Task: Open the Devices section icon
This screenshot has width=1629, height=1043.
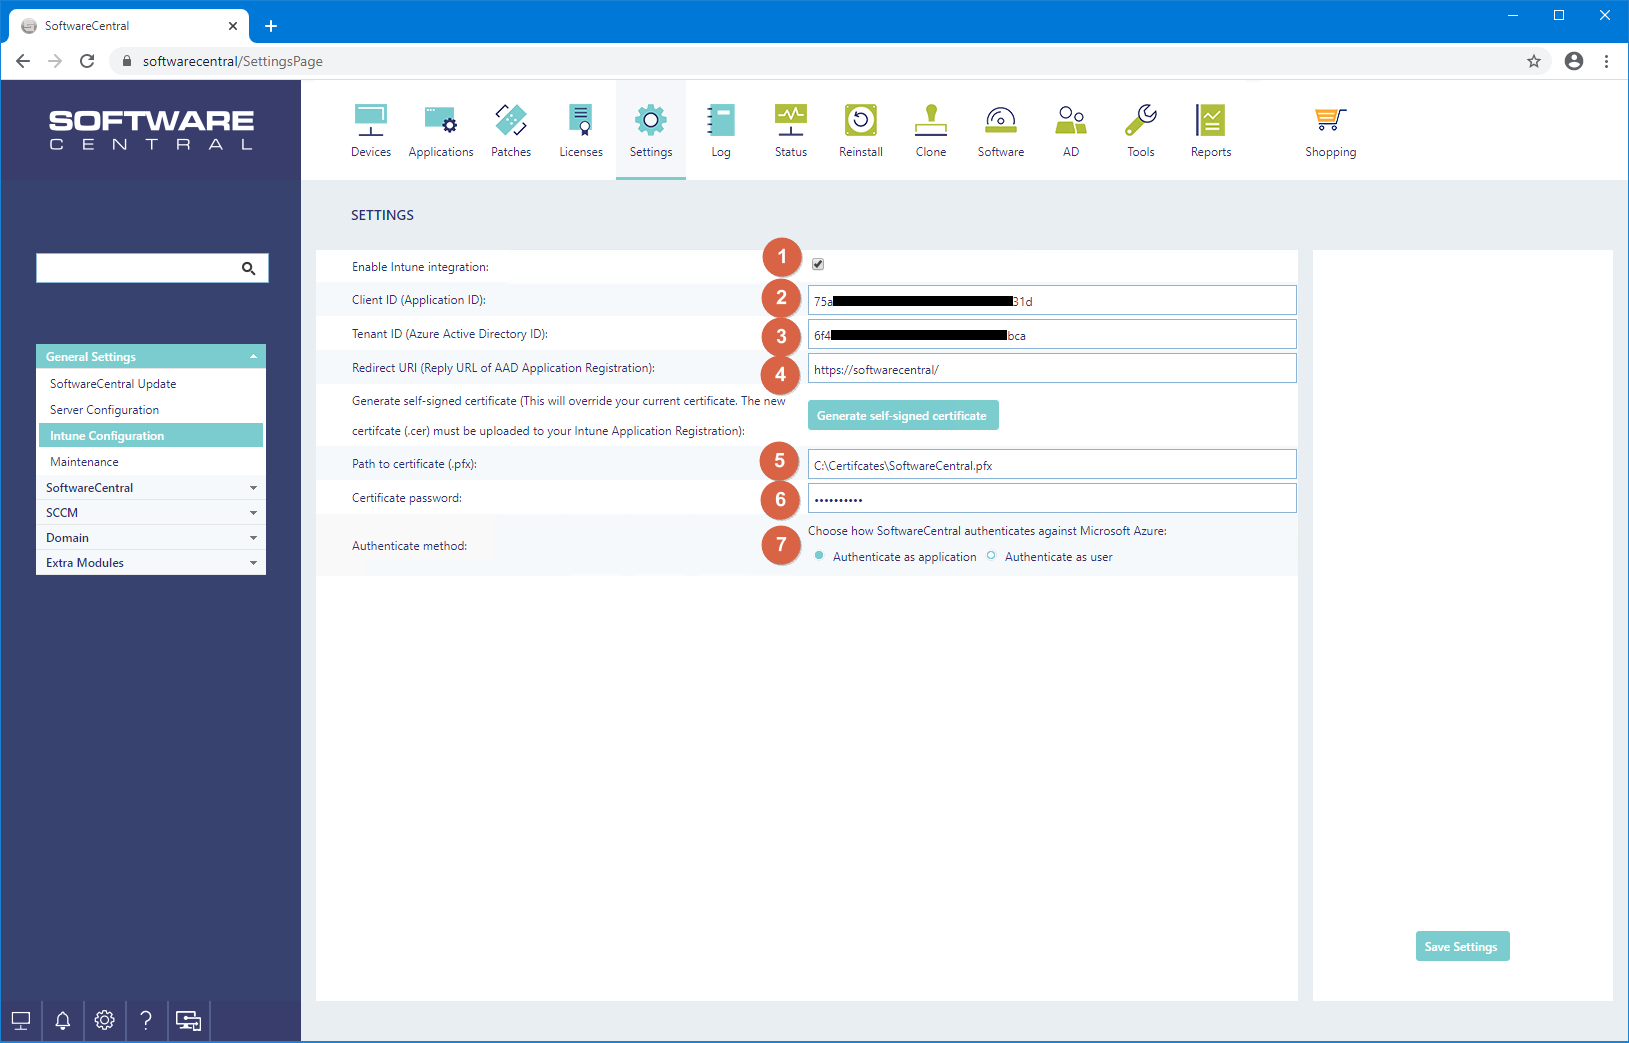Action: (x=370, y=121)
